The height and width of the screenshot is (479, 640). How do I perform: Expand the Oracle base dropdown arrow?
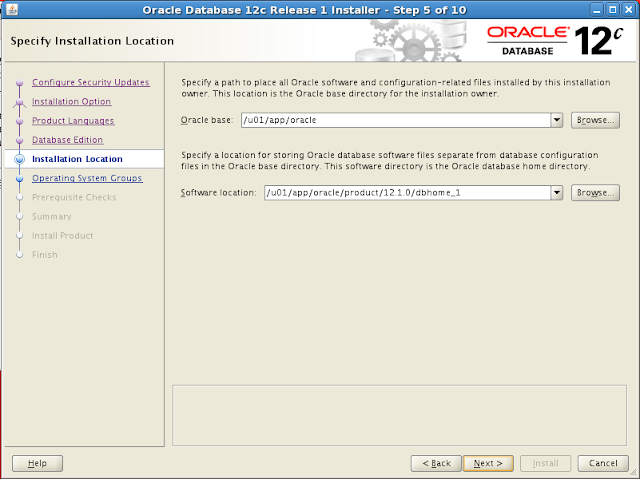(557, 120)
